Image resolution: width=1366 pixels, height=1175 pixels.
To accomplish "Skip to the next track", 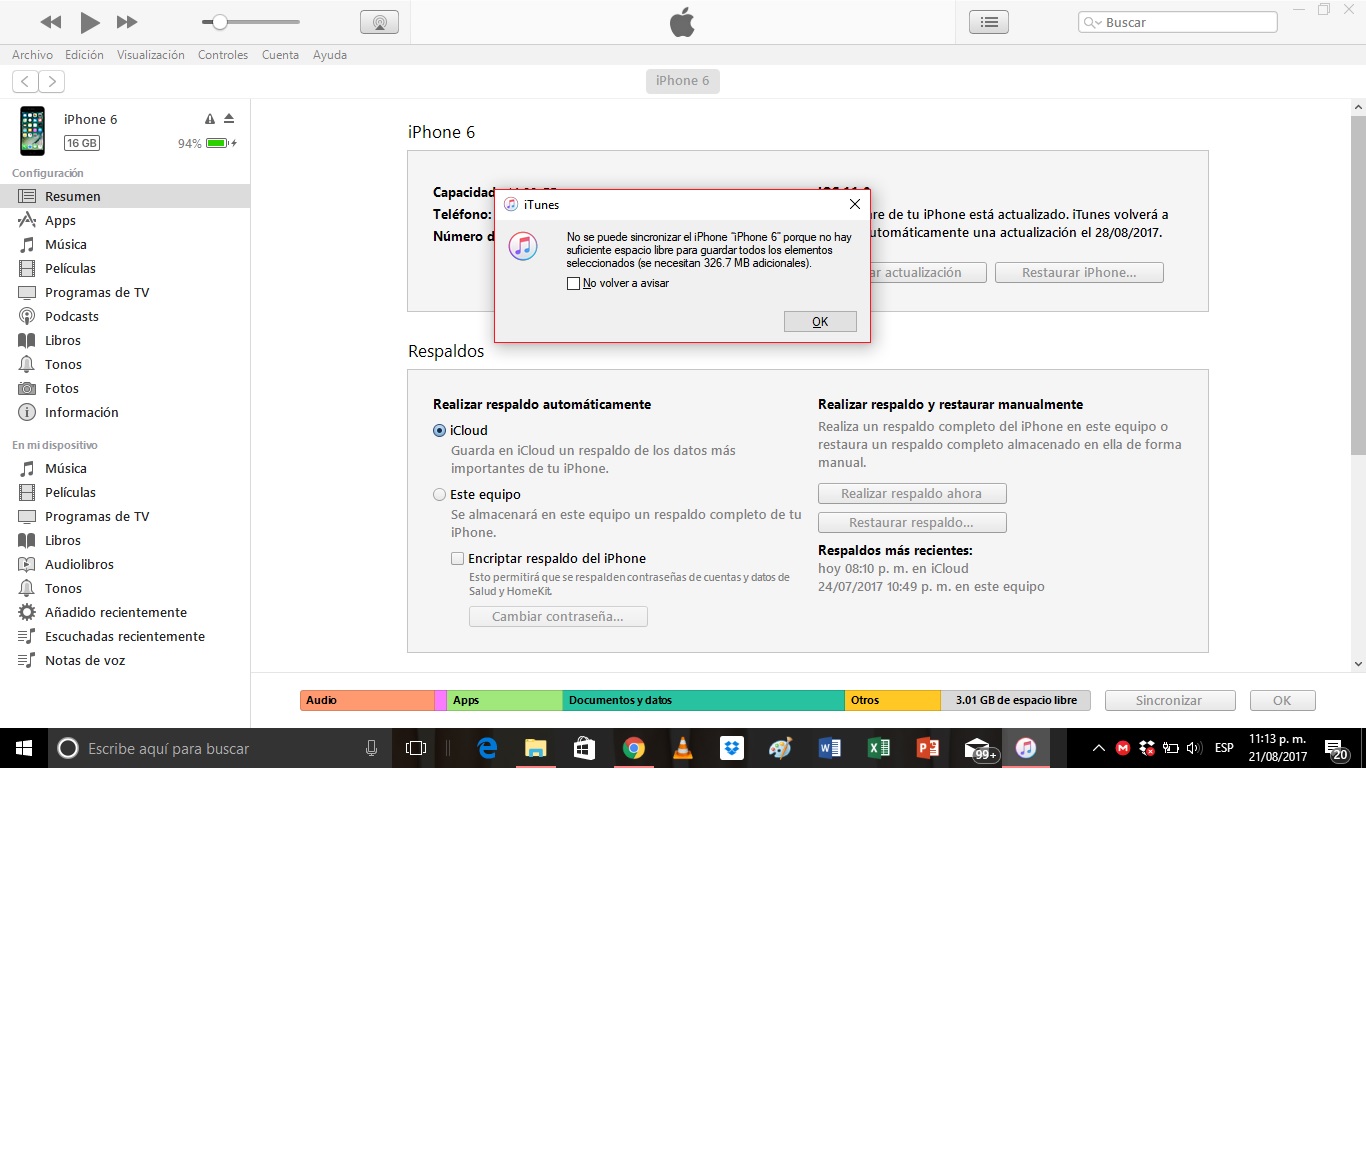I will pyautogui.click(x=127, y=22).
